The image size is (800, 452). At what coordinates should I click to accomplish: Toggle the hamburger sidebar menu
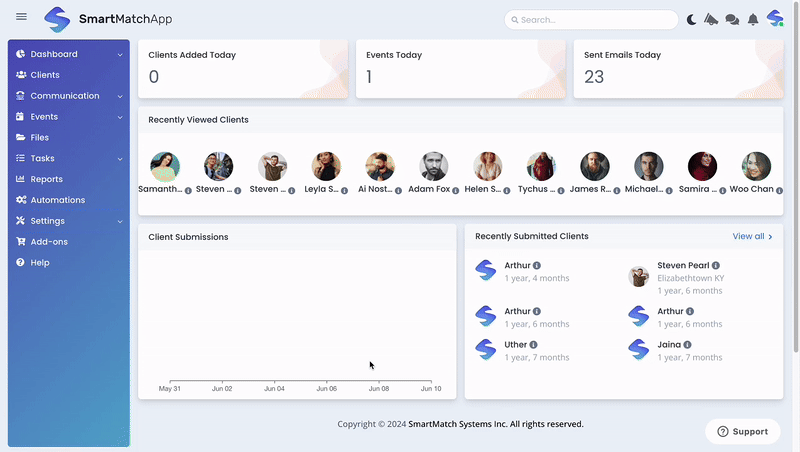22,17
